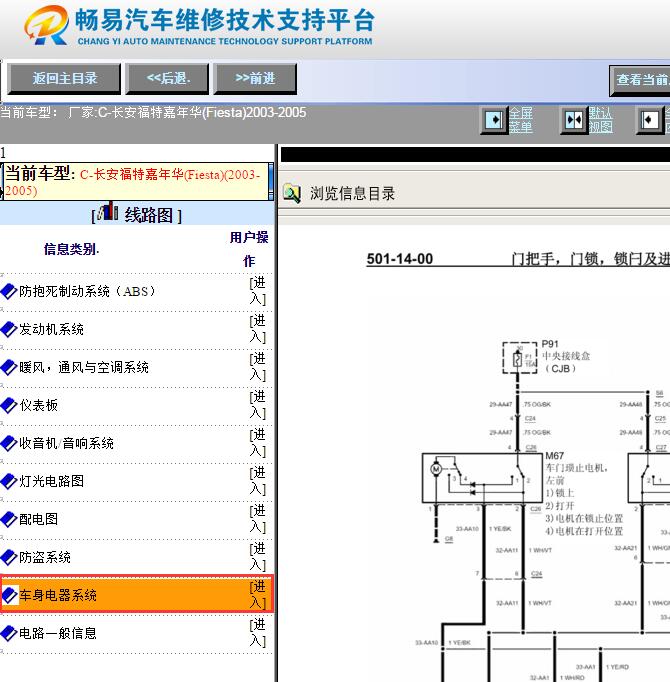Select 暖风，通风与空调系统 category
670x682 pixels.
point(84,368)
